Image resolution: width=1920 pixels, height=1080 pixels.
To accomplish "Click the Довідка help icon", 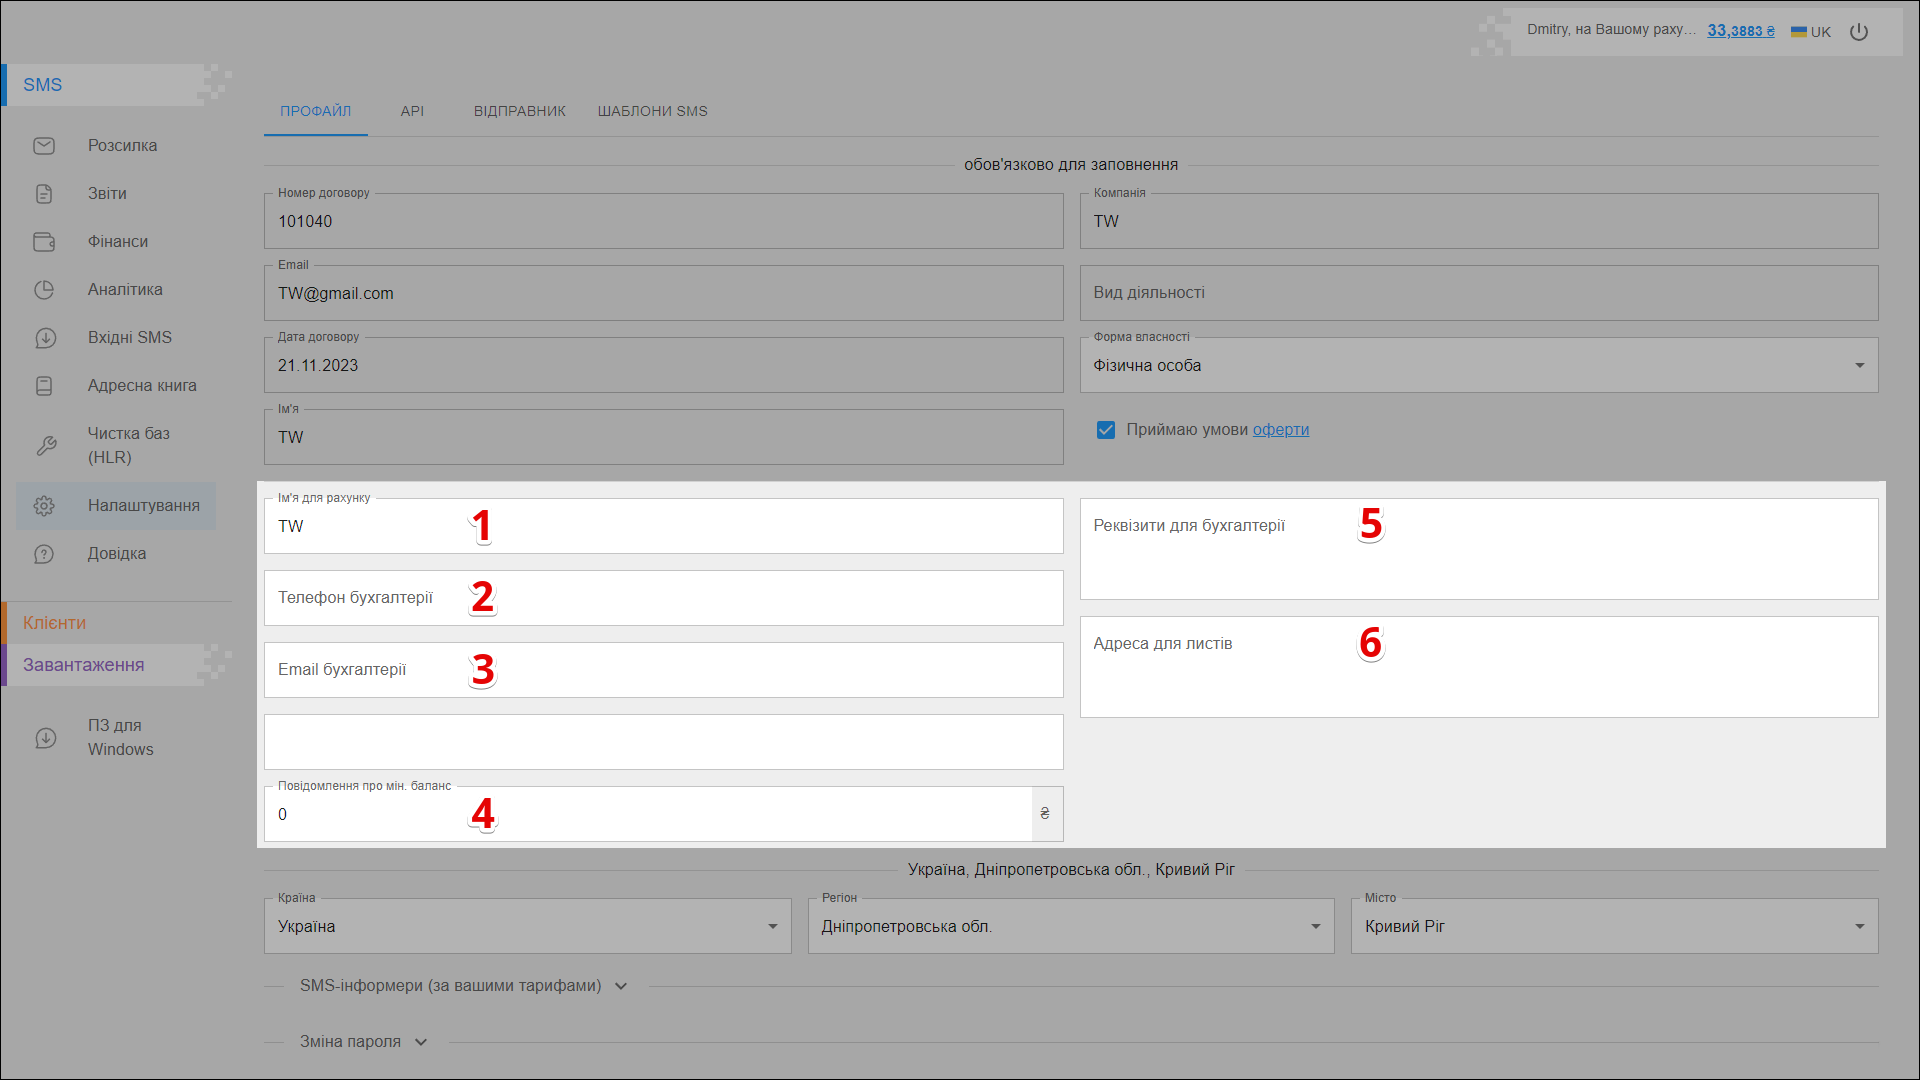I will 44,554.
